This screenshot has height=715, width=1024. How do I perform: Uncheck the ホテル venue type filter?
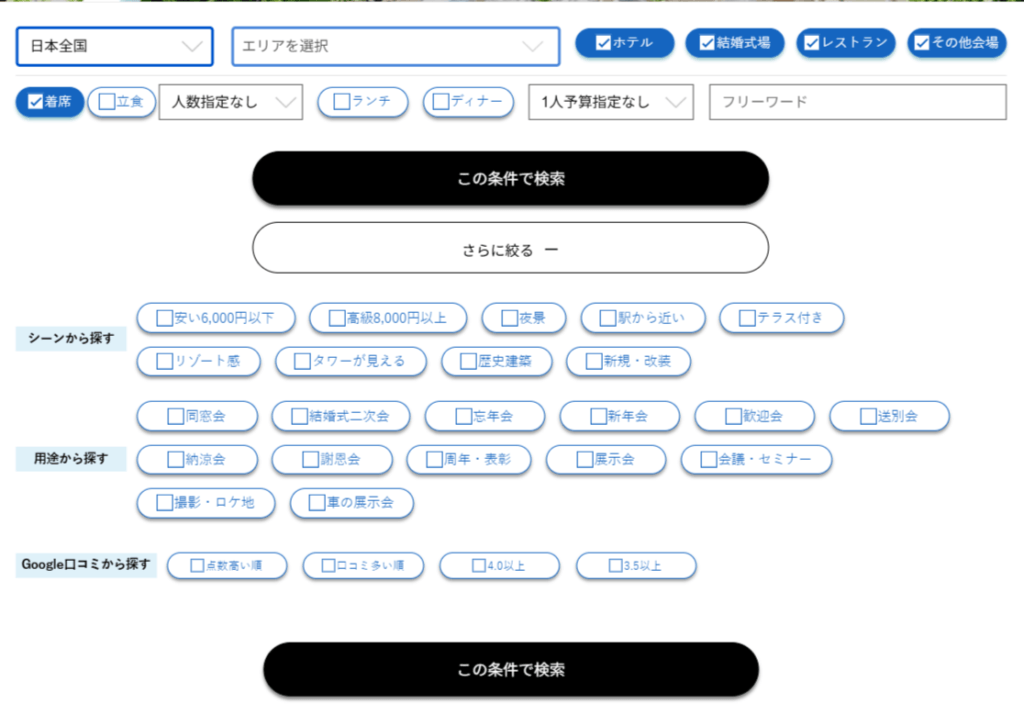point(624,43)
